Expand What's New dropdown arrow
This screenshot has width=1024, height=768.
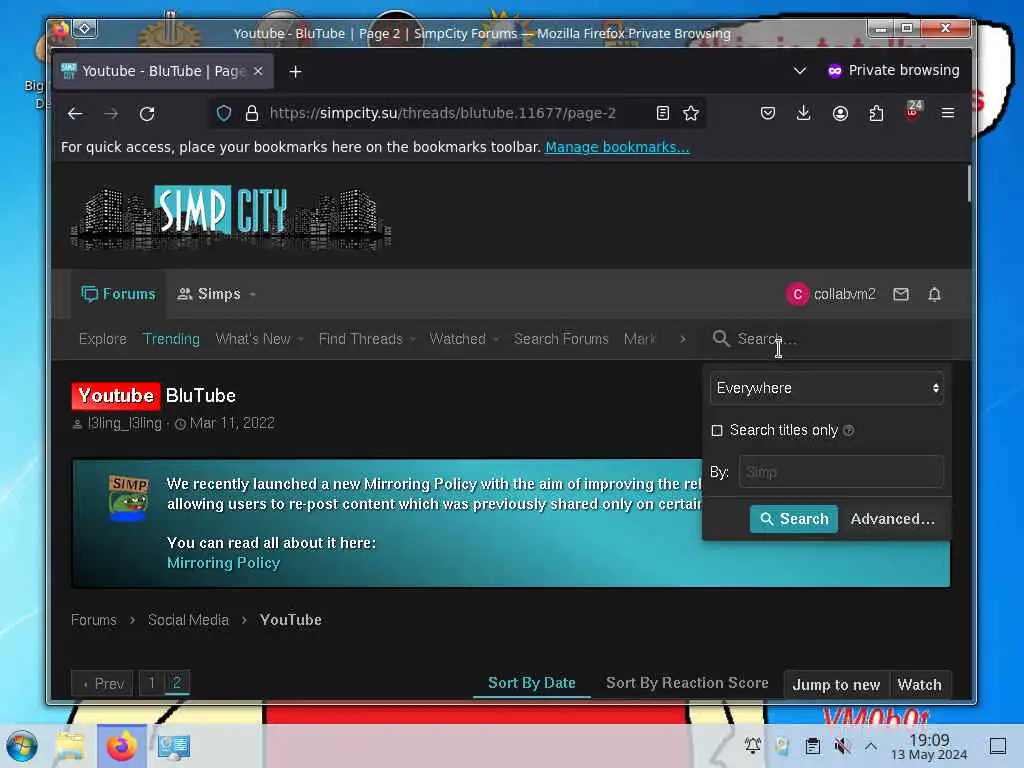[300, 339]
